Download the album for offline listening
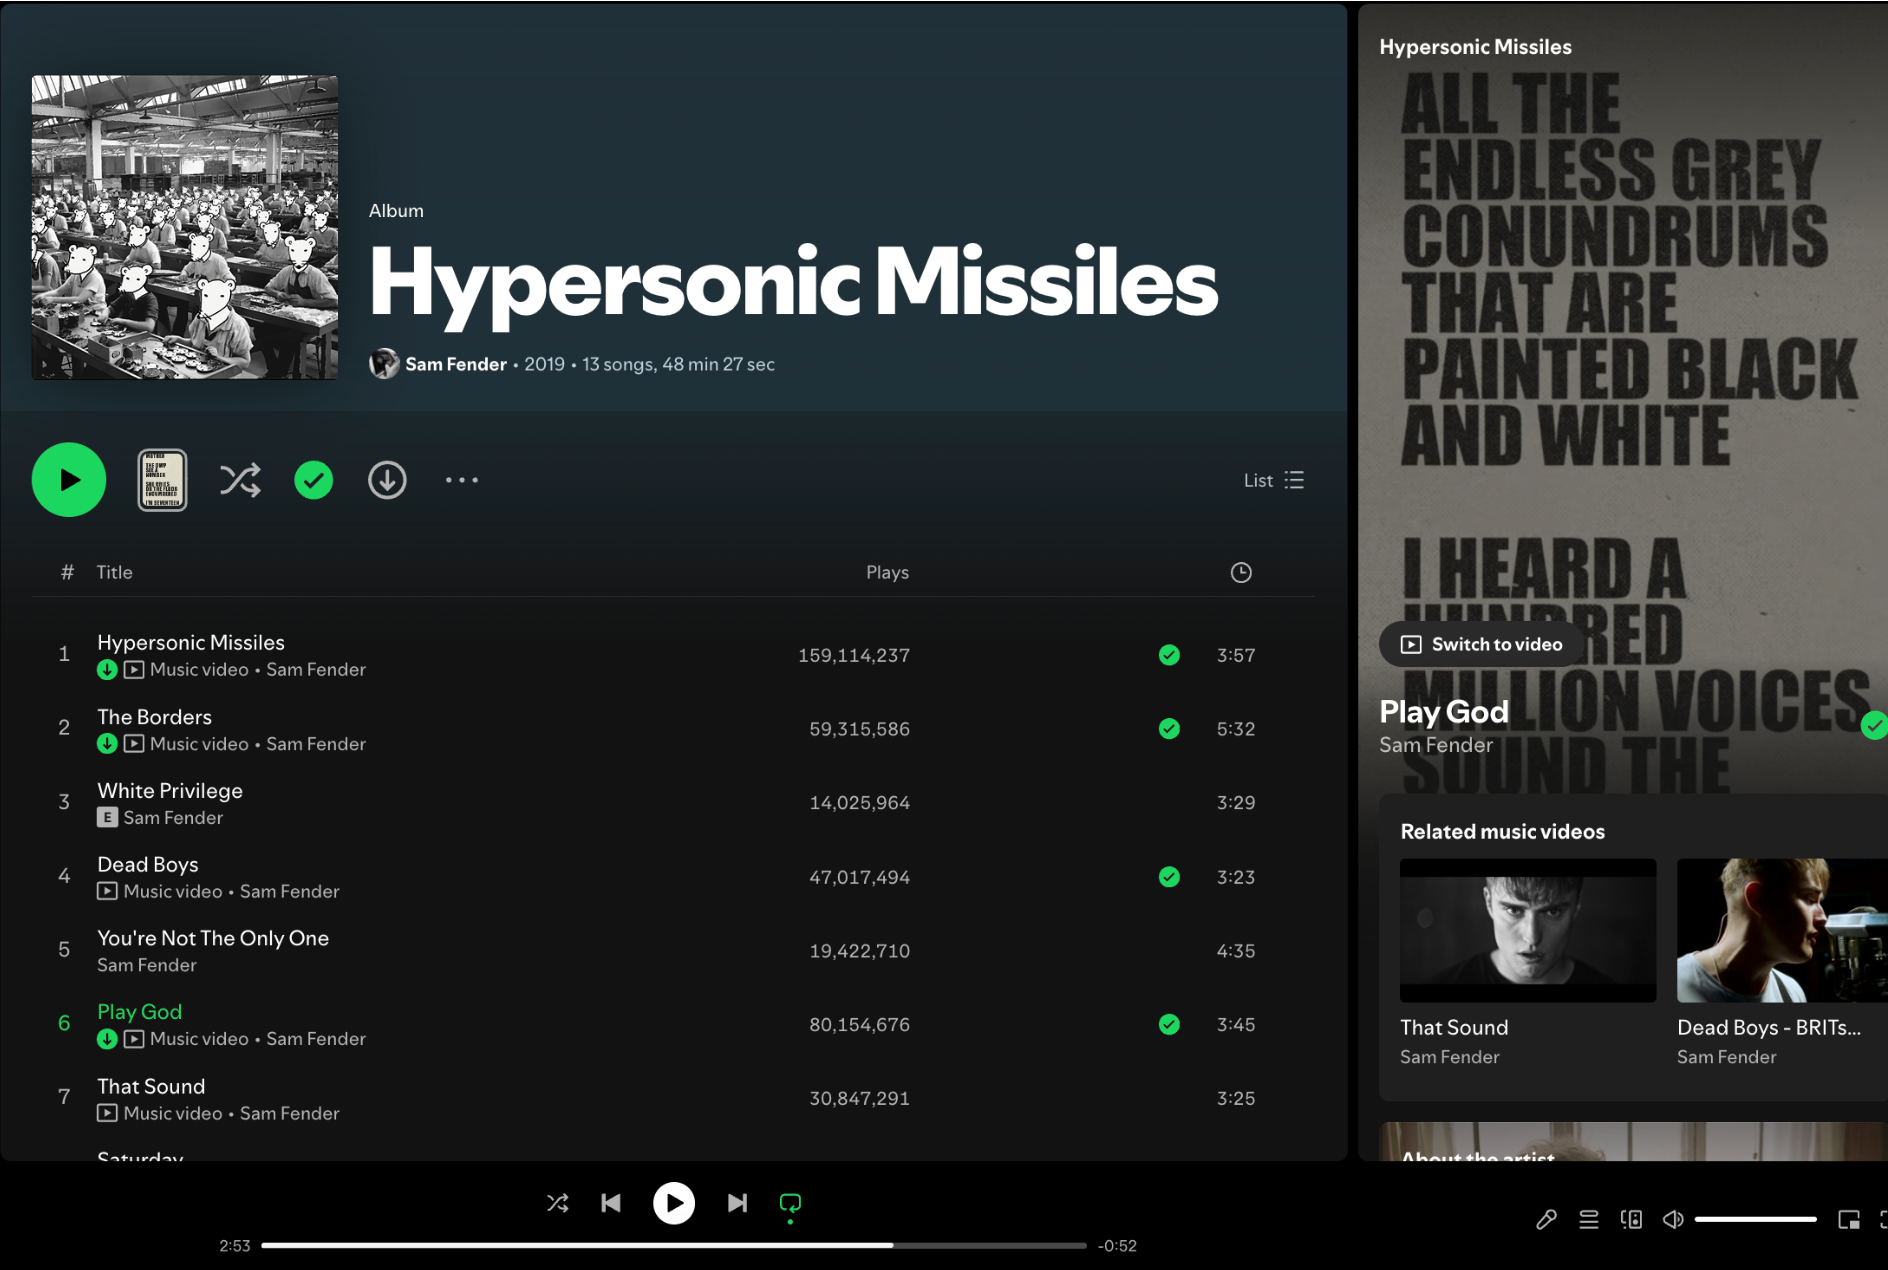The width and height of the screenshot is (1888, 1270). click(x=387, y=480)
